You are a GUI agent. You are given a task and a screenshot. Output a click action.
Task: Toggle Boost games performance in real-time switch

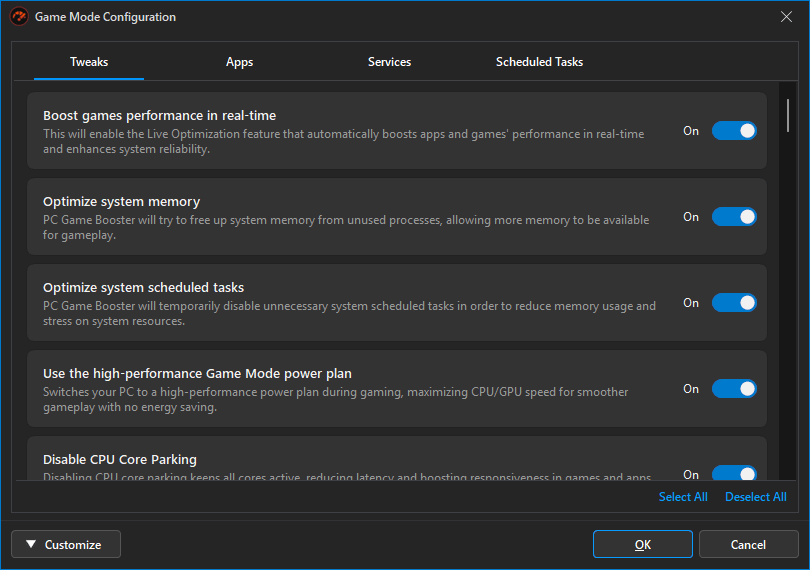coord(734,131)
